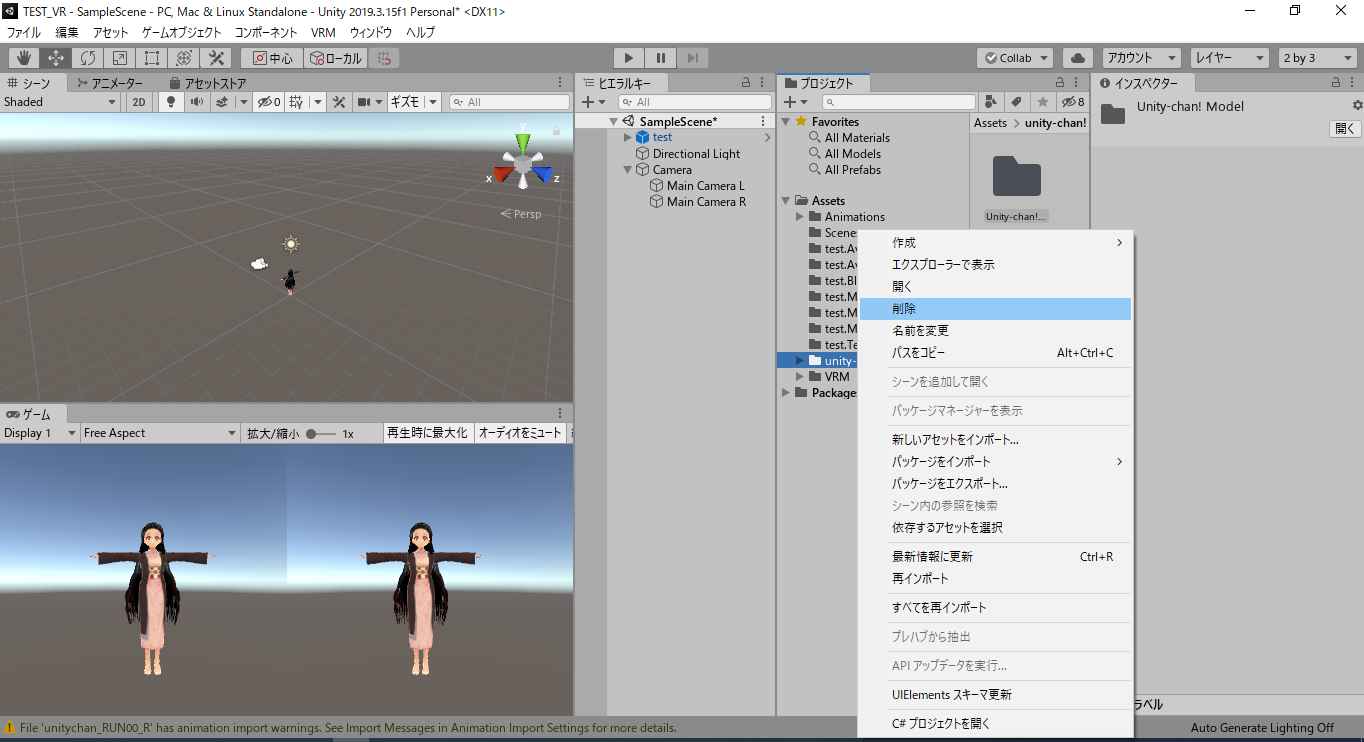The width and height of the screenshot is (1364, 742).
Task: Choose 削除 from context menu
Action: click(995, 309)
